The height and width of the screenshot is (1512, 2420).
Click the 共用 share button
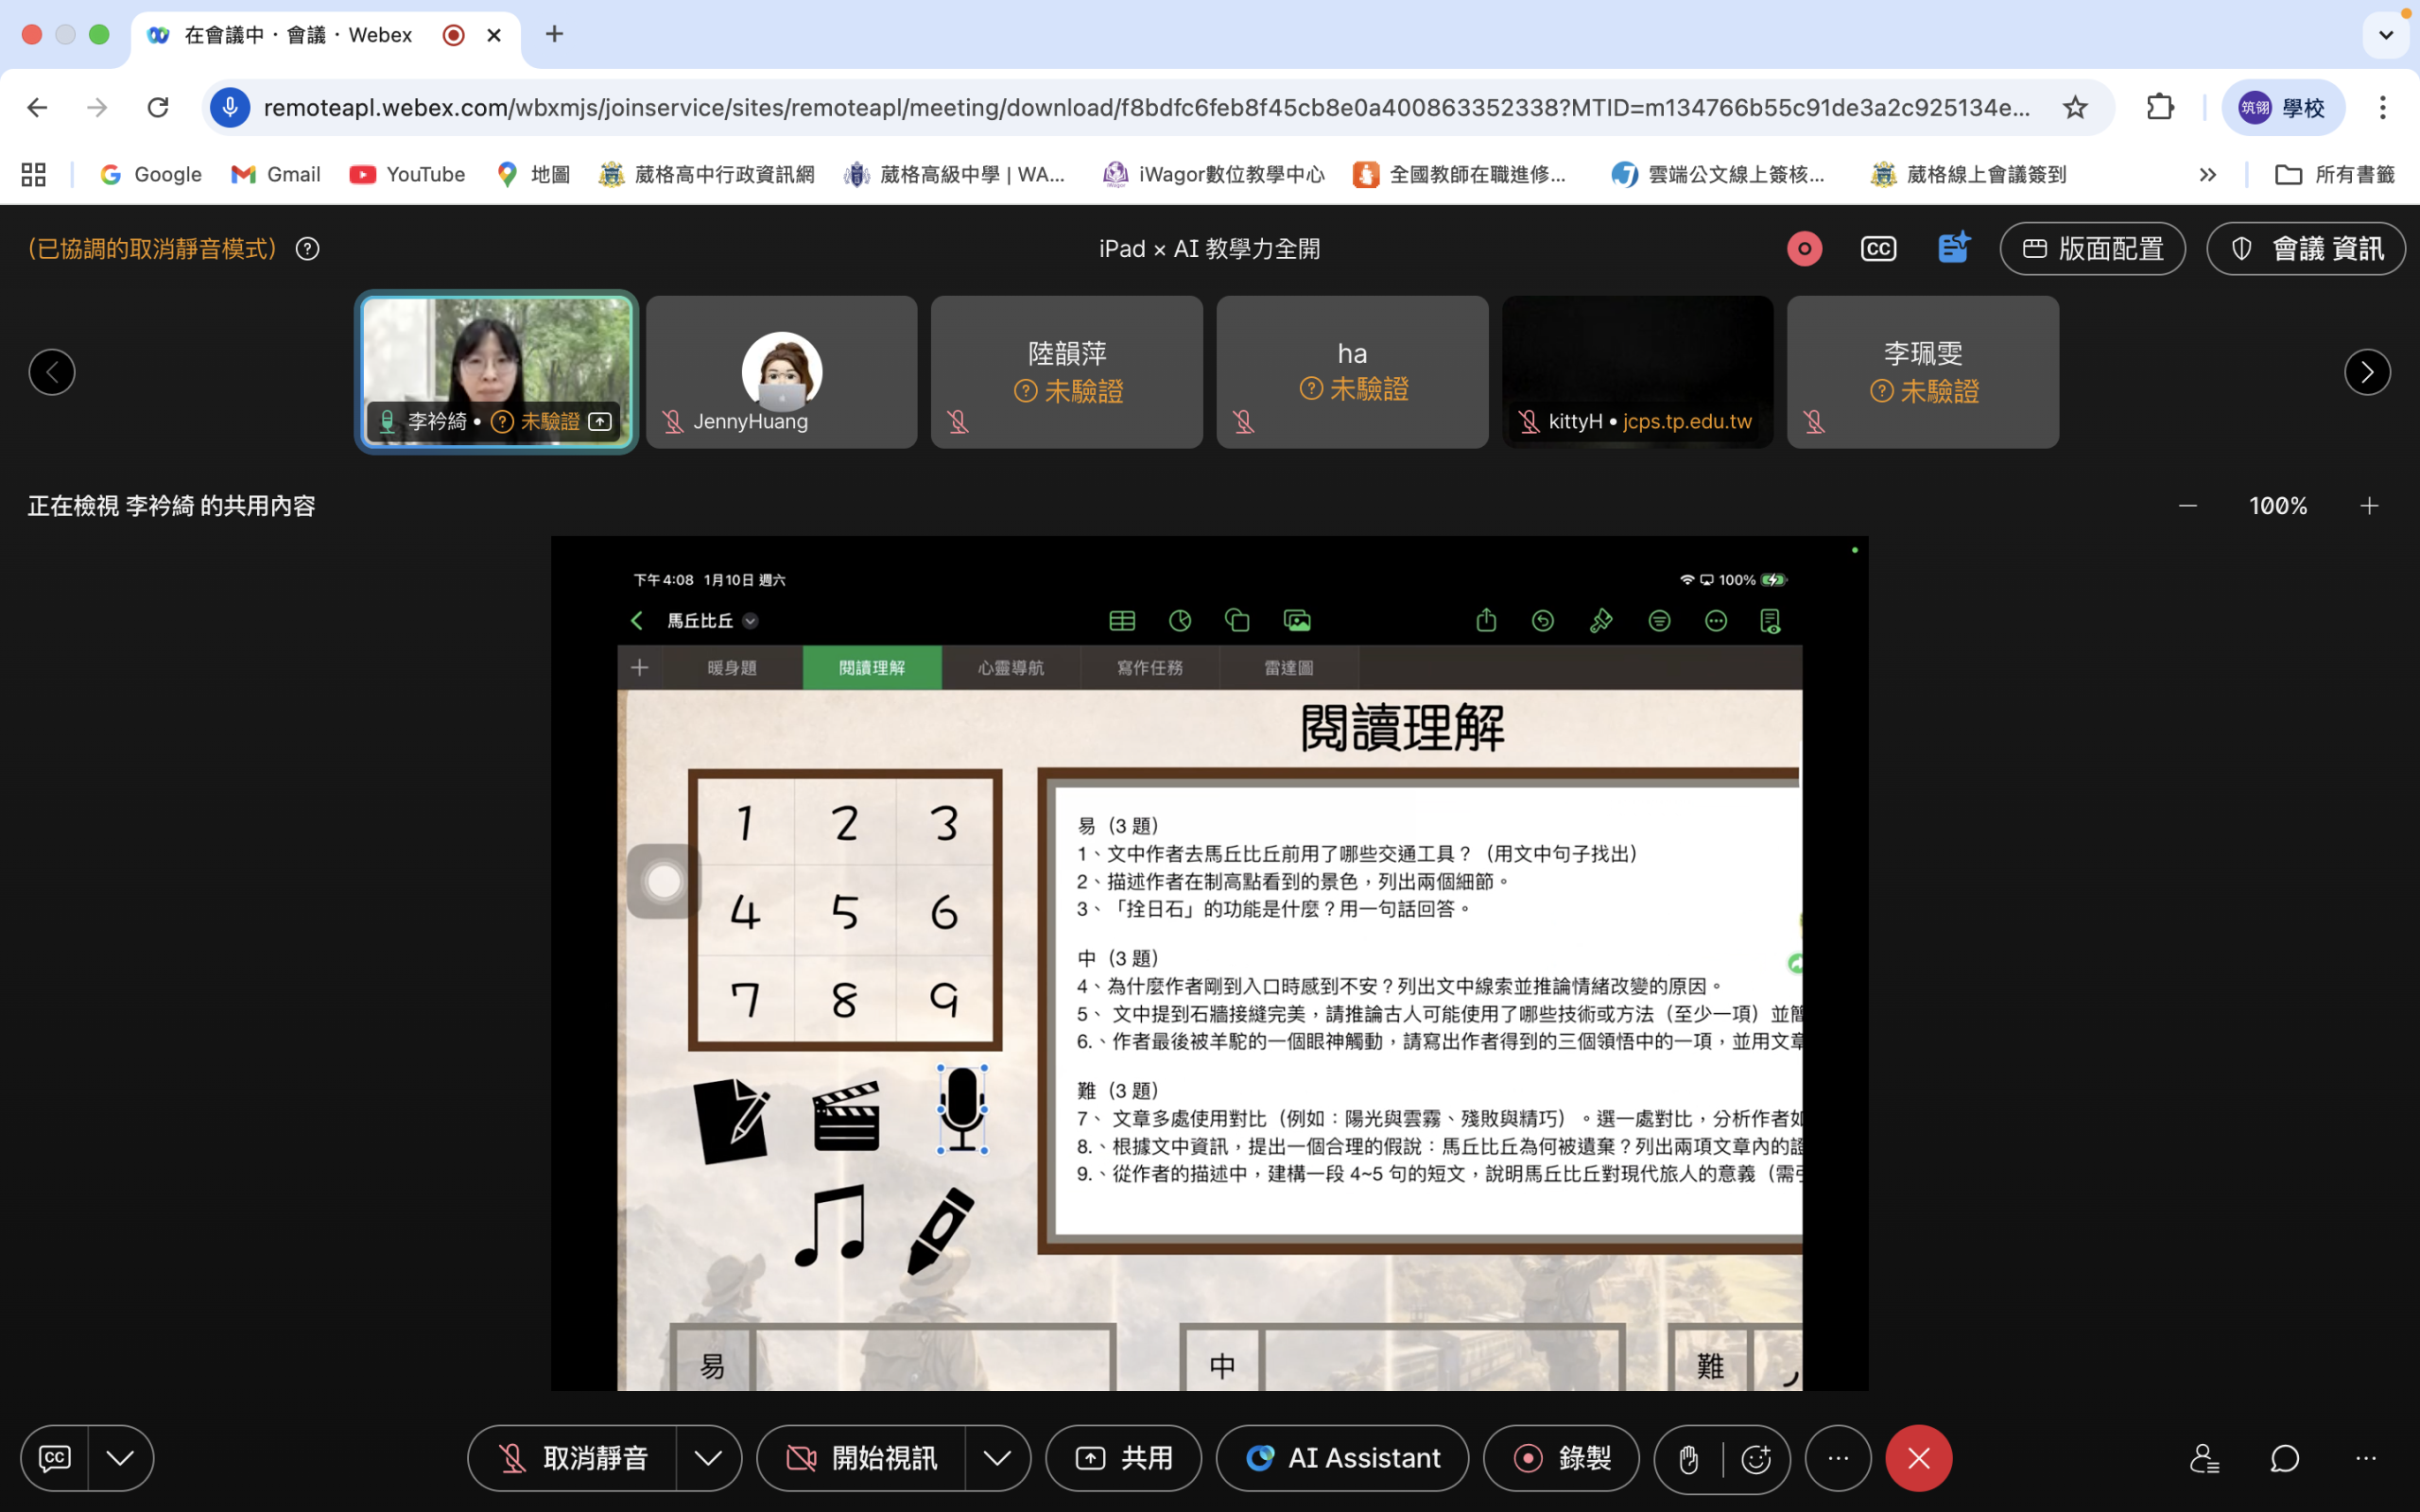pos(1123,1458)
